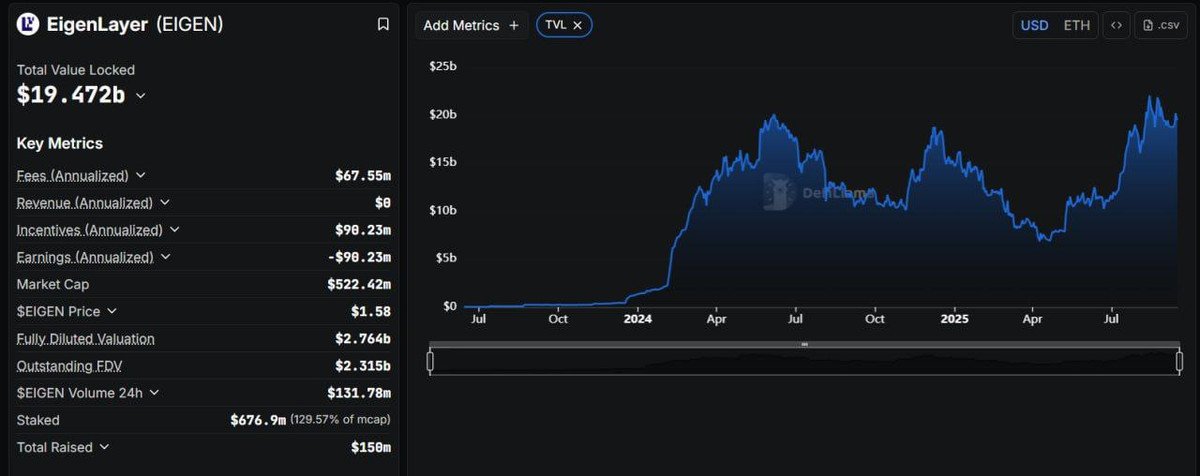Open the embed code icon button
The height and width of the screenshot is (476, 1200).
1116,25
